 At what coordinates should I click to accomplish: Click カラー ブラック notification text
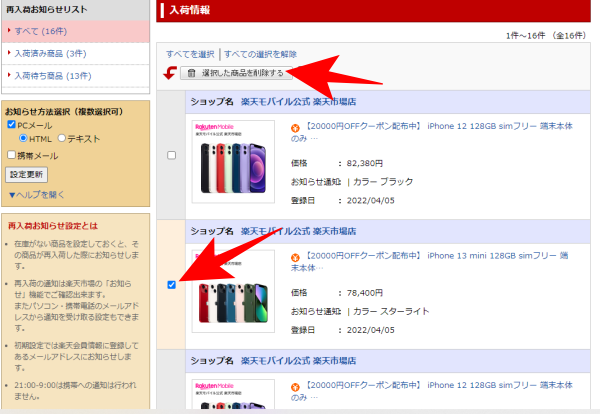click(x=383, y=182)
